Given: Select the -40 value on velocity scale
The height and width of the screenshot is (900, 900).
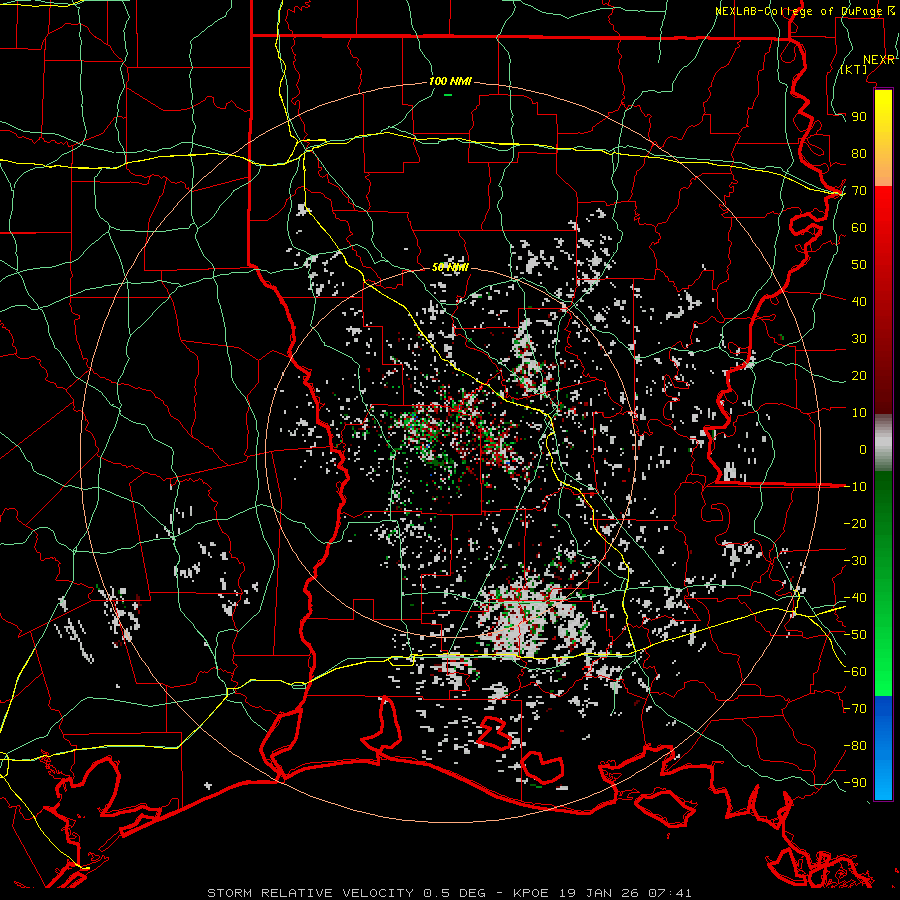Looking at the screenshot, I should click(855, 598).
